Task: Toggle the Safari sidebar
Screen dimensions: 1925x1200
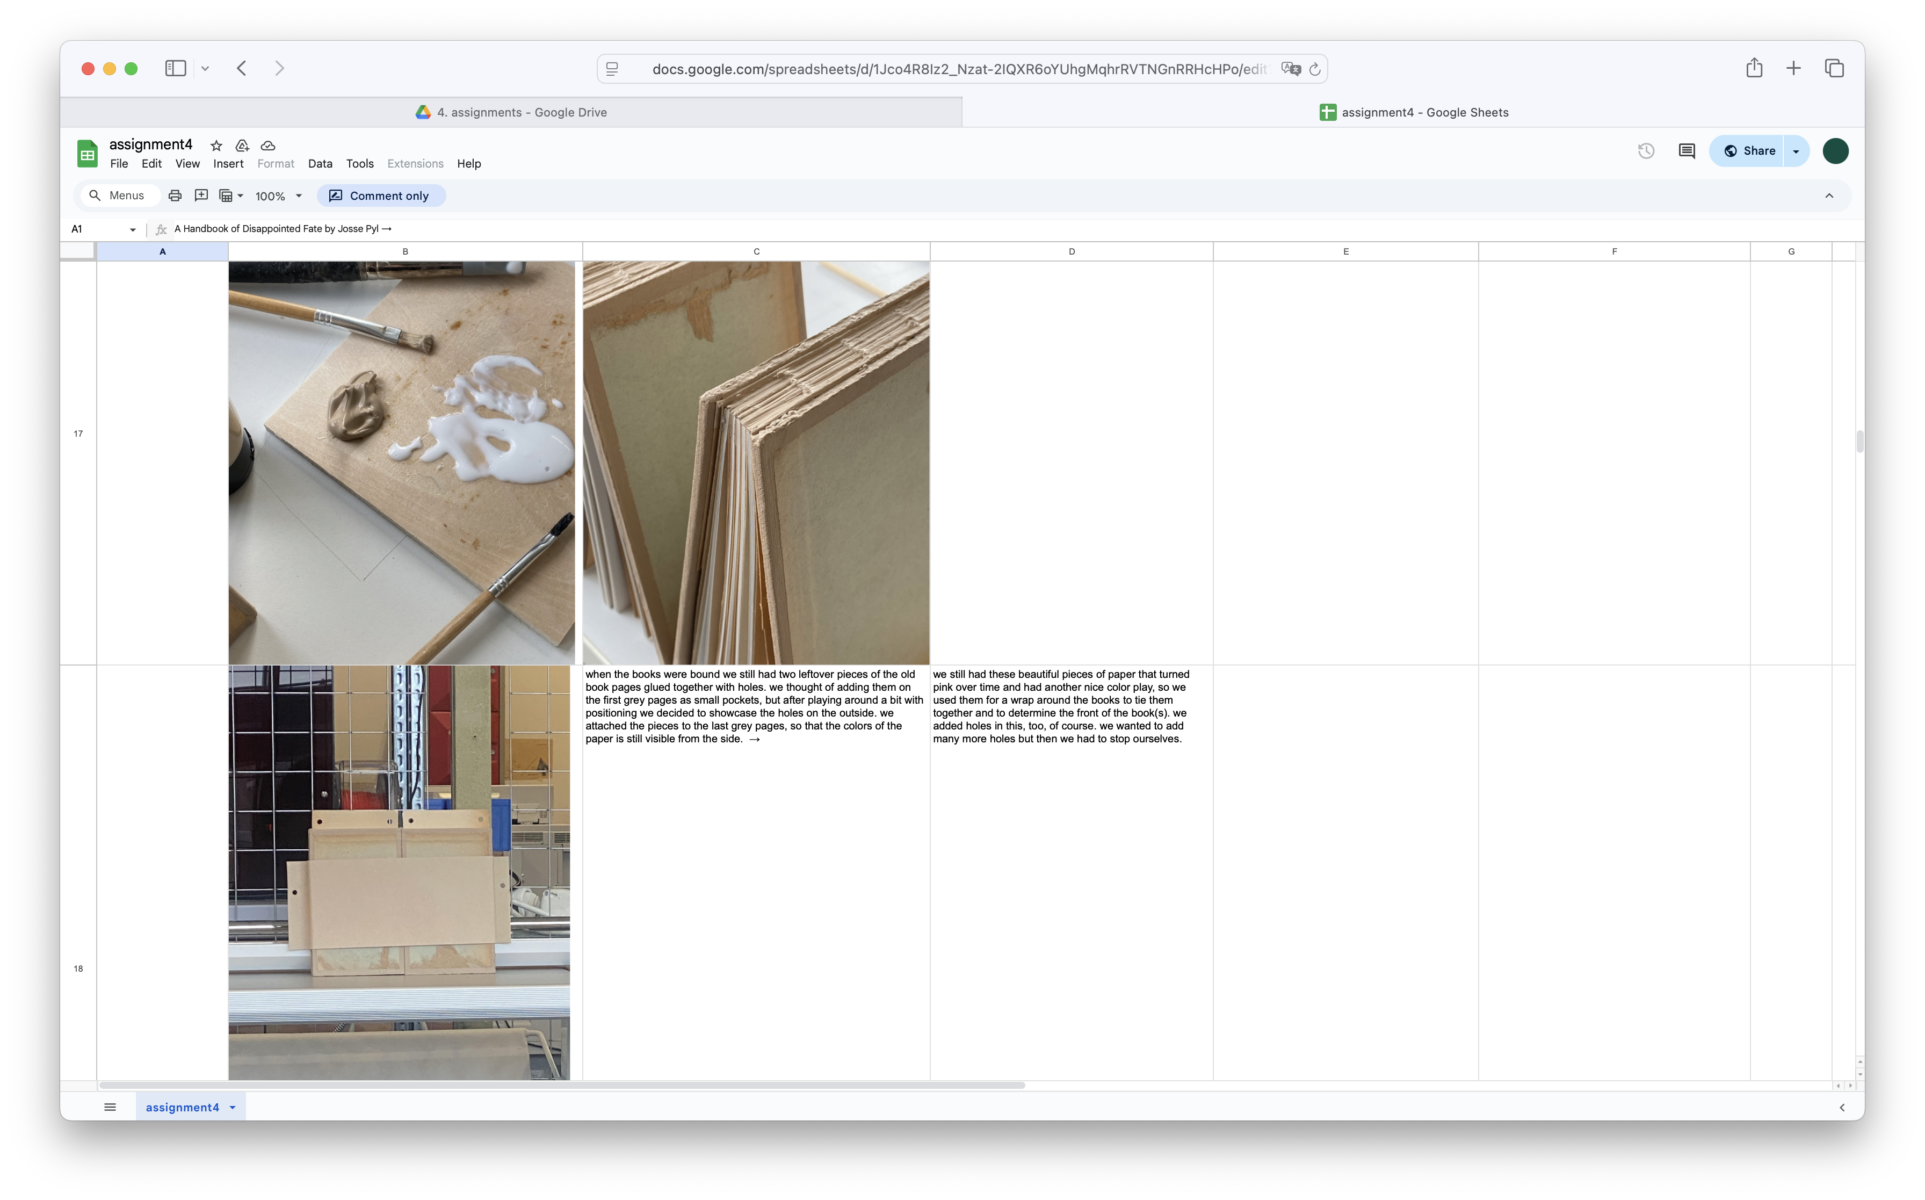Action: pos(176,68)
